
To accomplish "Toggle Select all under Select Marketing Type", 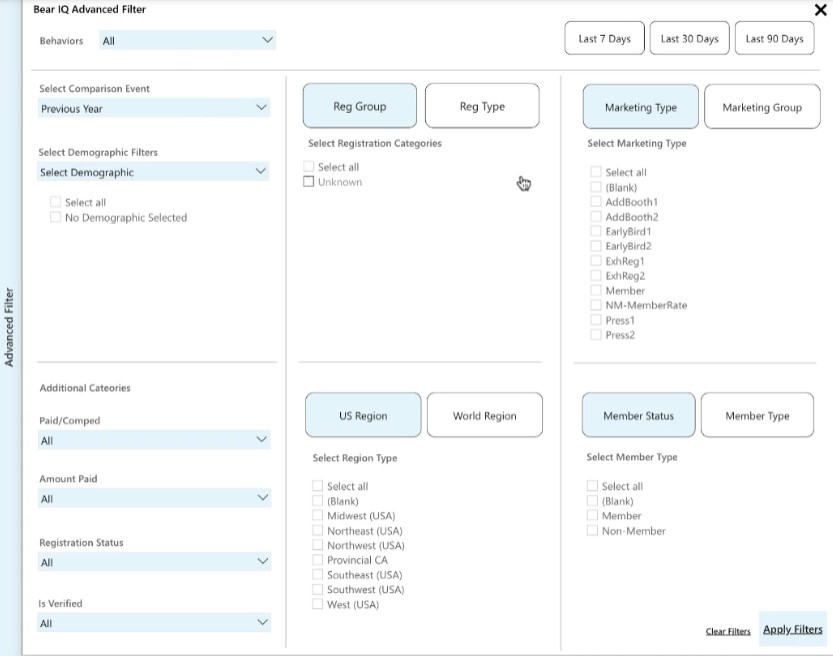I will (x=596, y=172).
